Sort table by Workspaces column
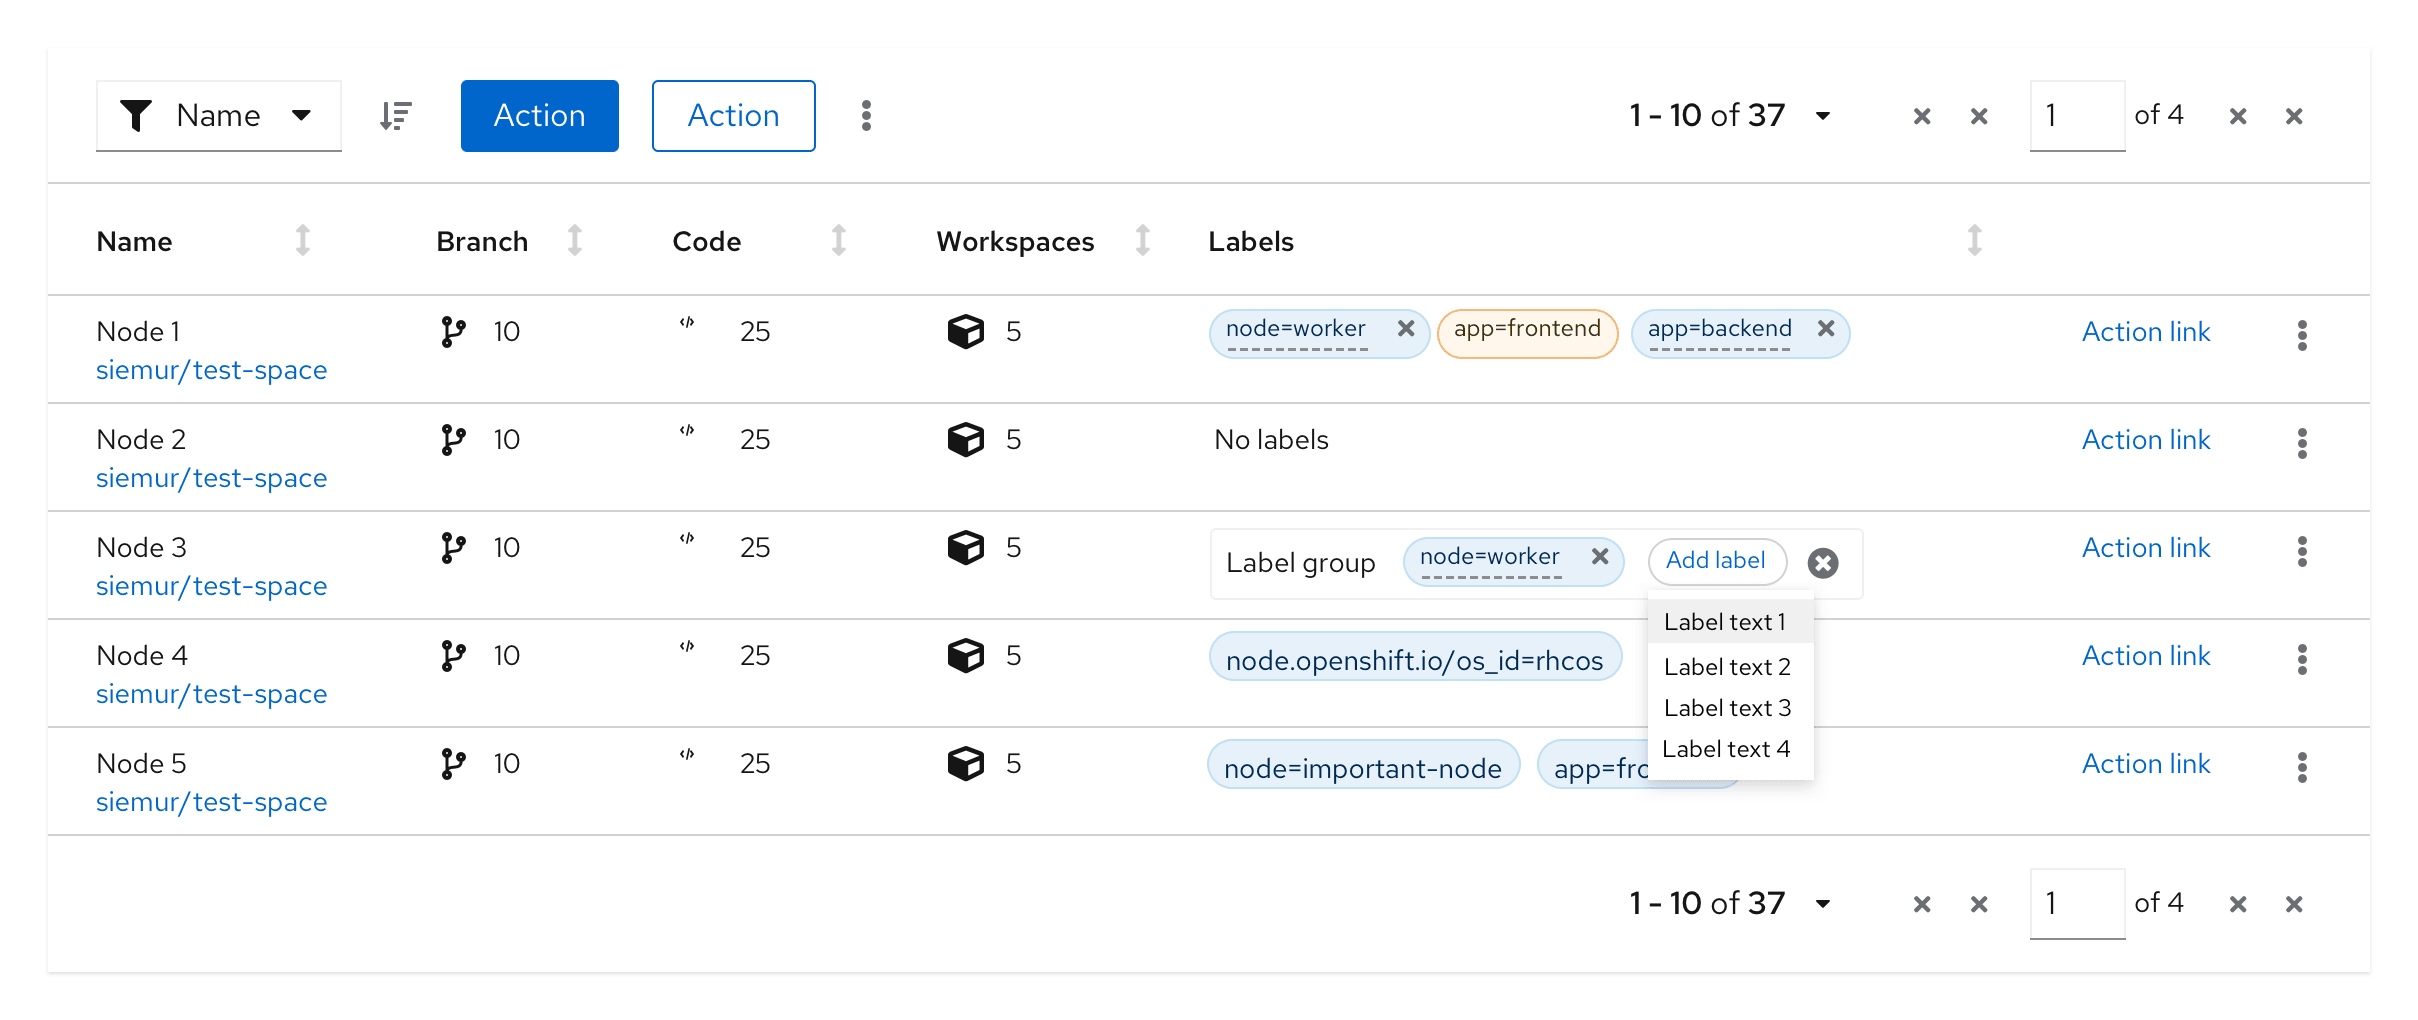Viewport: 2418px width, 1020px height. (1142, 241)
